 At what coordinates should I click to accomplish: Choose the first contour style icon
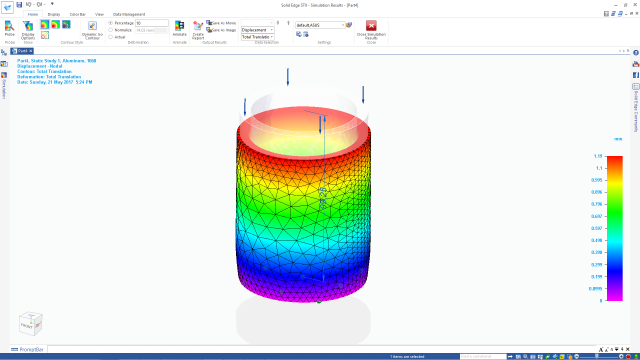[44, 24]
